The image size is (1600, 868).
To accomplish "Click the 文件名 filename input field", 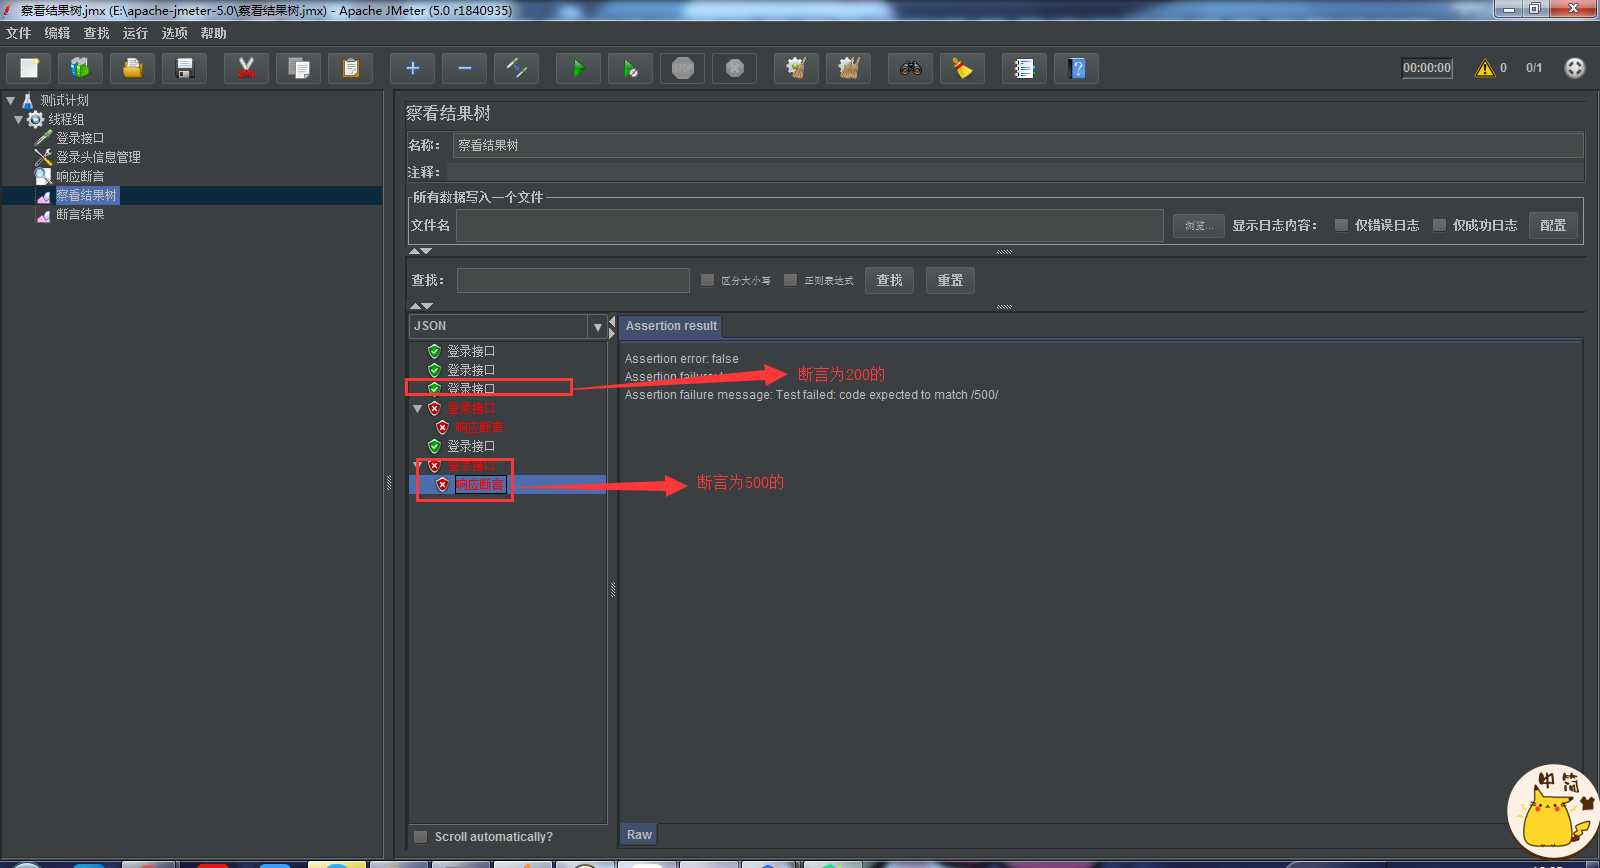I will (x=810, y=226).
